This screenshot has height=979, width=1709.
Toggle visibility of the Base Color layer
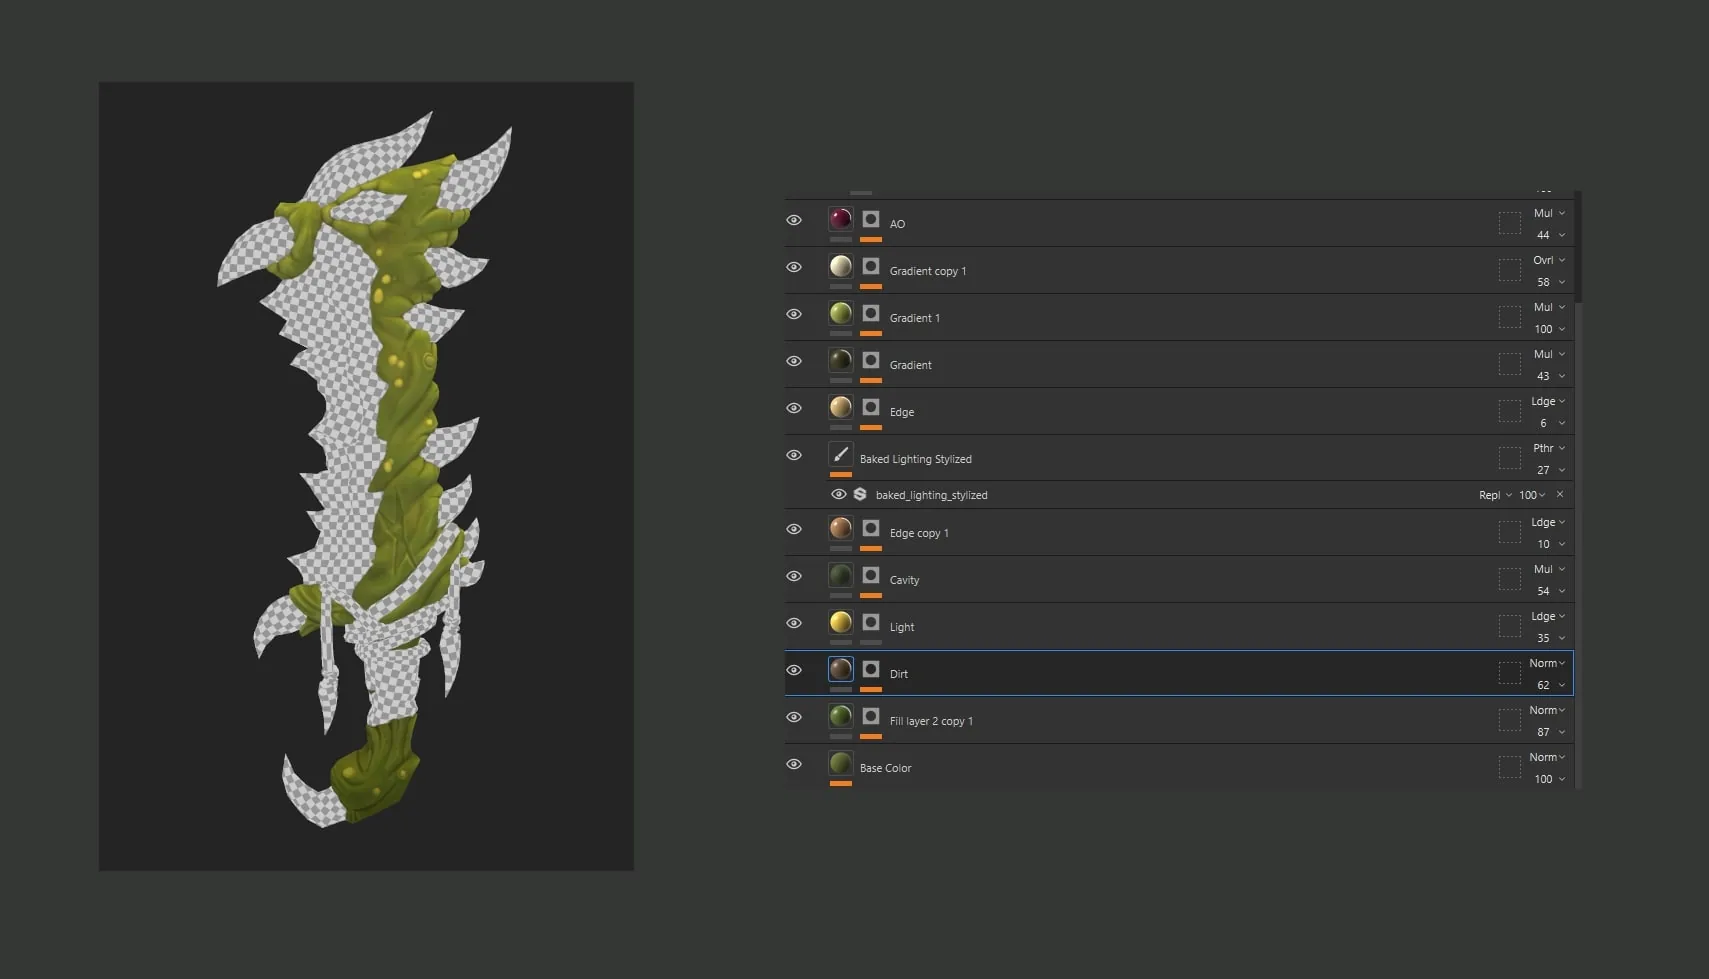coord(794,764)
